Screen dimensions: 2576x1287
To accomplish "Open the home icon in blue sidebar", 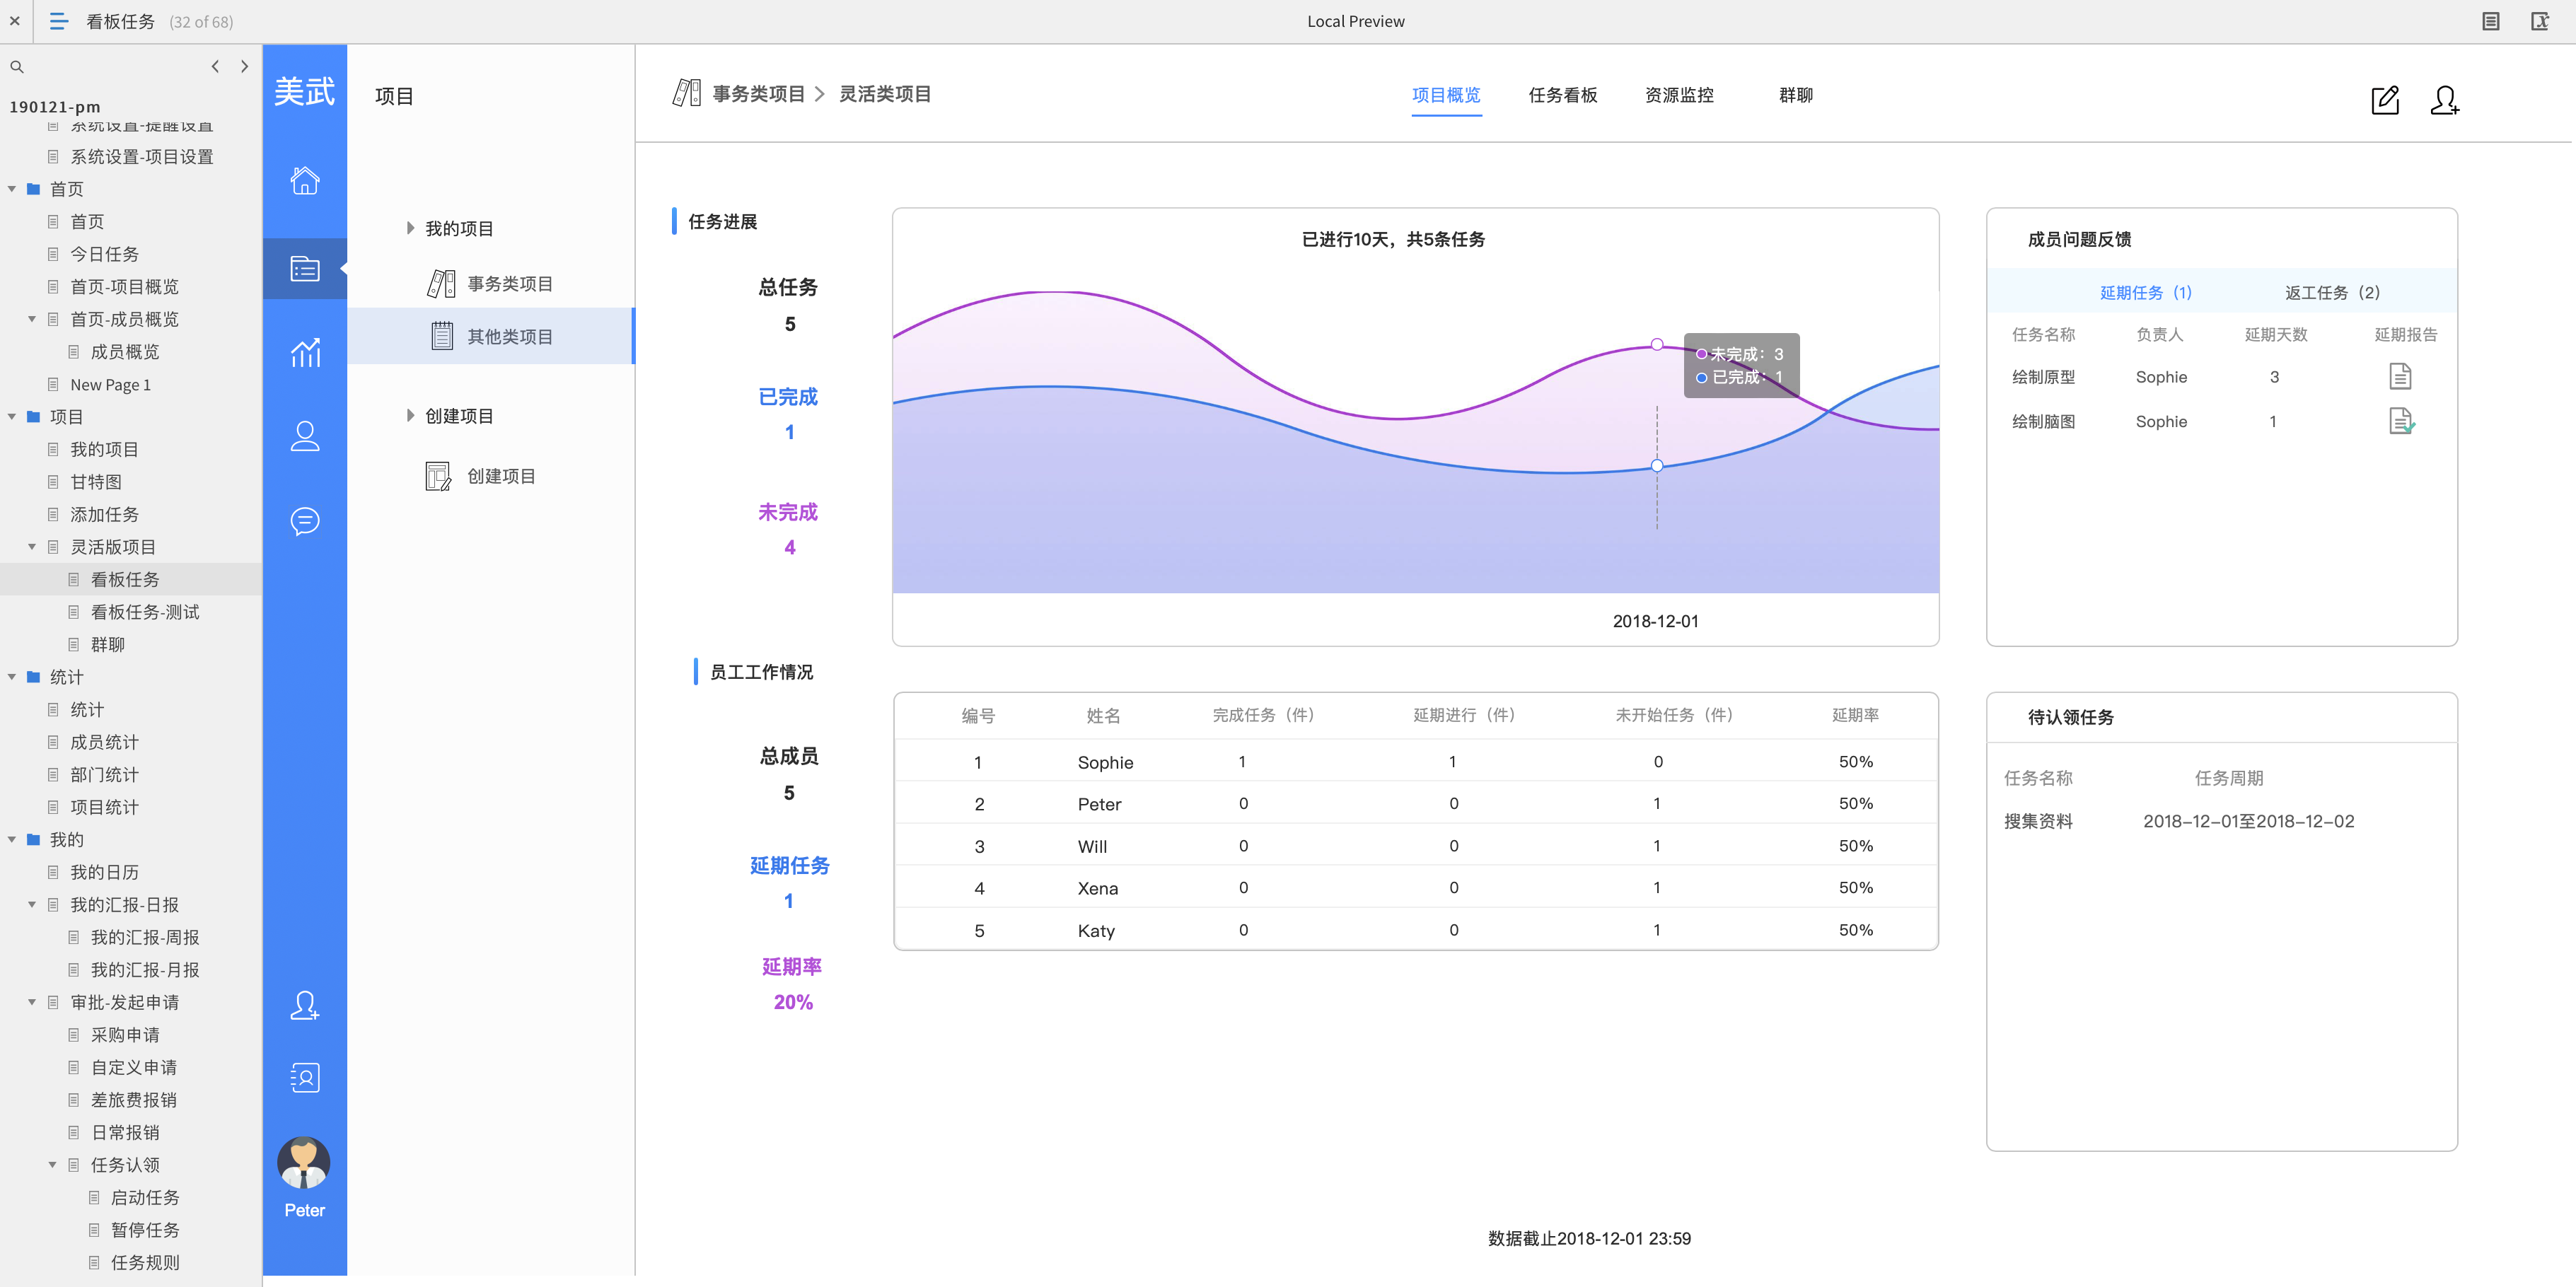I will point(305,181).
